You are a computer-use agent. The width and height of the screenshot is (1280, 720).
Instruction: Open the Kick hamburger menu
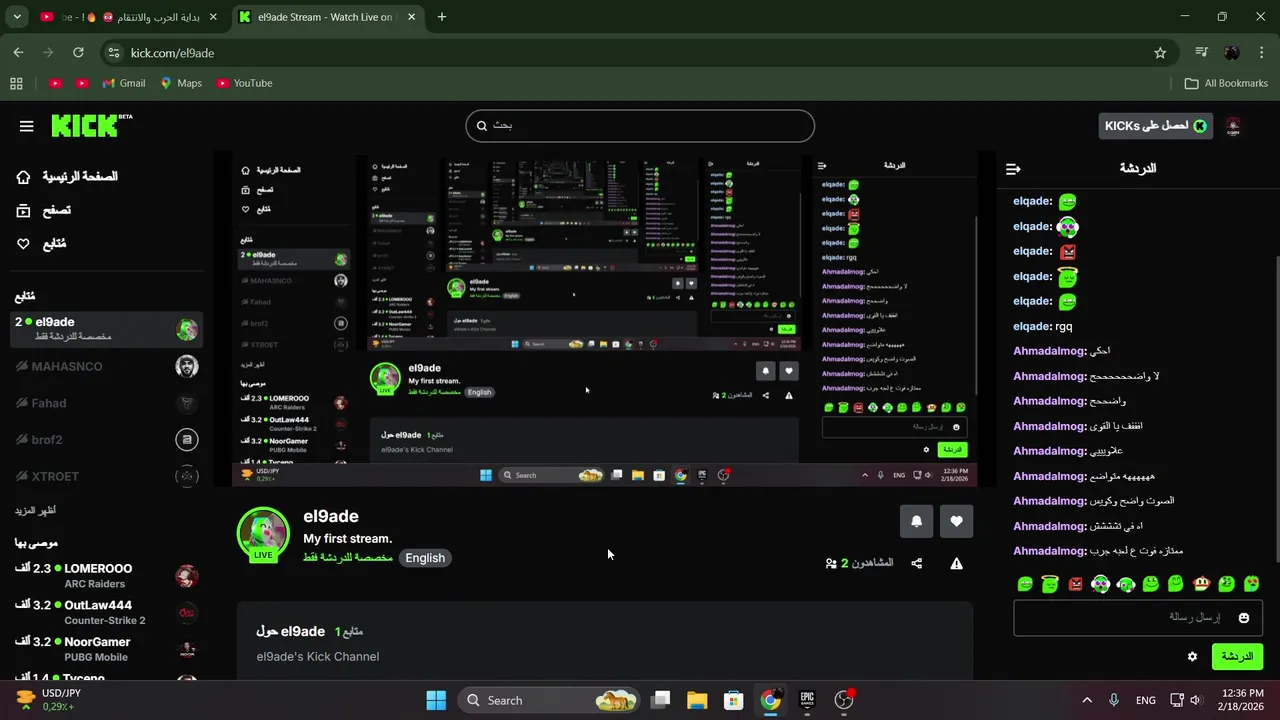point(27,126)
